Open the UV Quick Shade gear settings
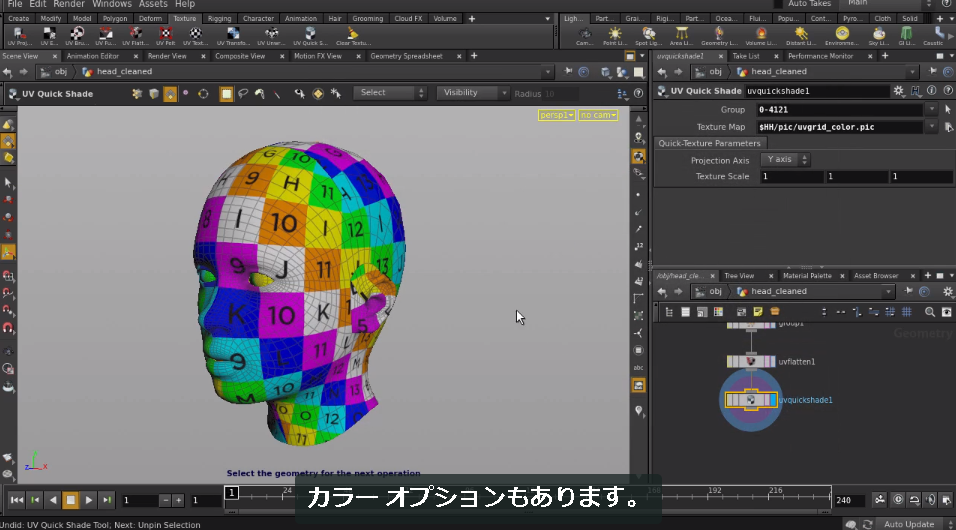The image size is (956, 530). tap(899, 91)
